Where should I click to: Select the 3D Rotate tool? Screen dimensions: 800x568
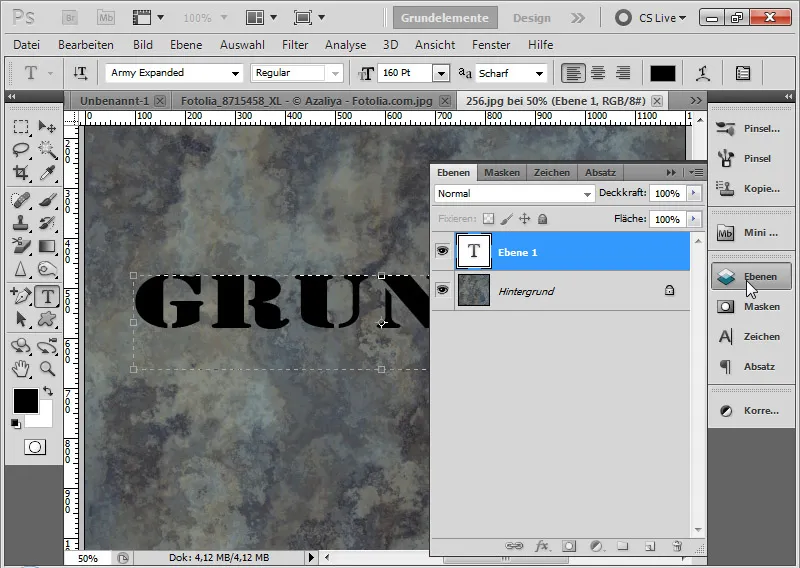tap(21, 346)
